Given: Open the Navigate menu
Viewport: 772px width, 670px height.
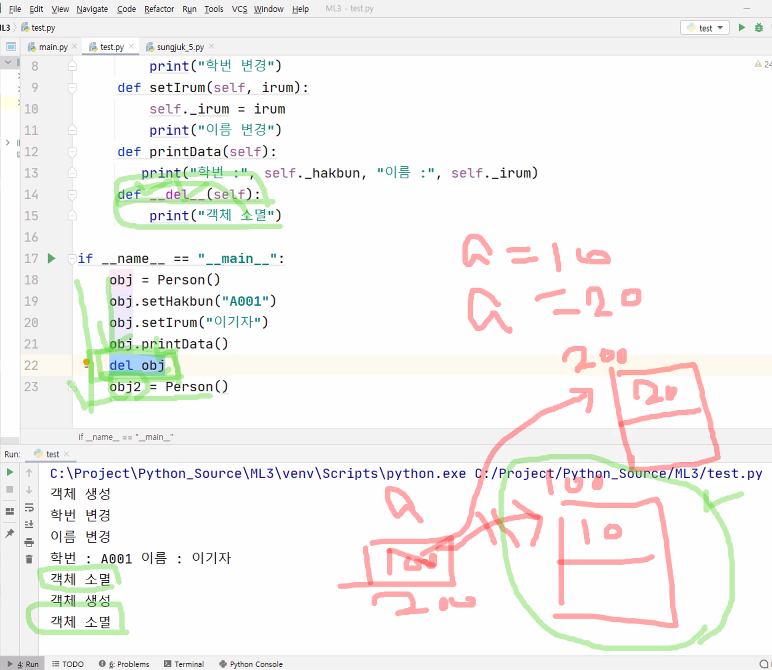Looking at the screenshot, I should pos(92,9).
